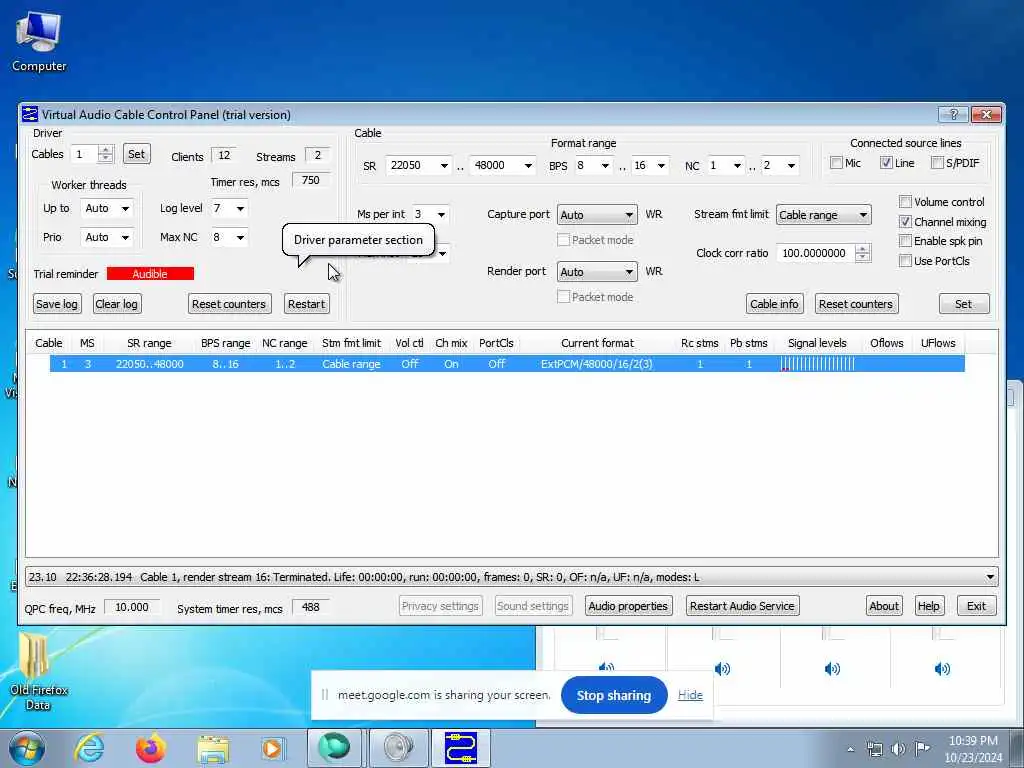Enable the S/PDIF source line checkbox
Viewport: 1024px width, 768px height.
click(x=937, y=163)
